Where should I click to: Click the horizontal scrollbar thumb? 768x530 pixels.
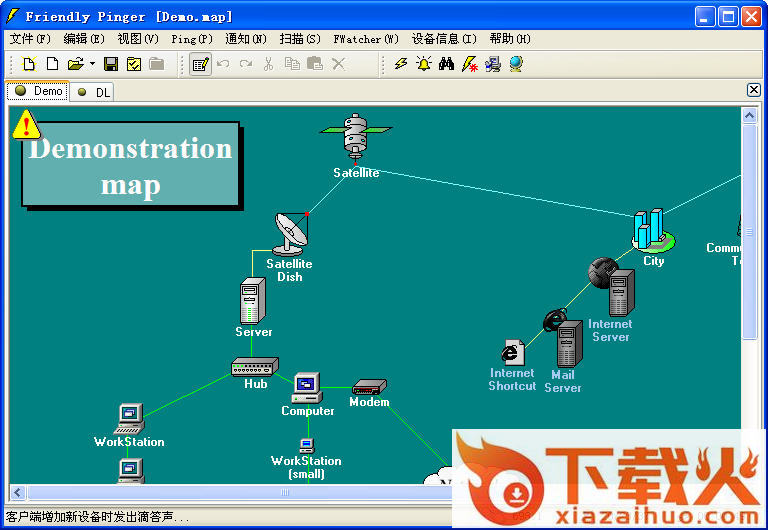(x=284, y=492)
